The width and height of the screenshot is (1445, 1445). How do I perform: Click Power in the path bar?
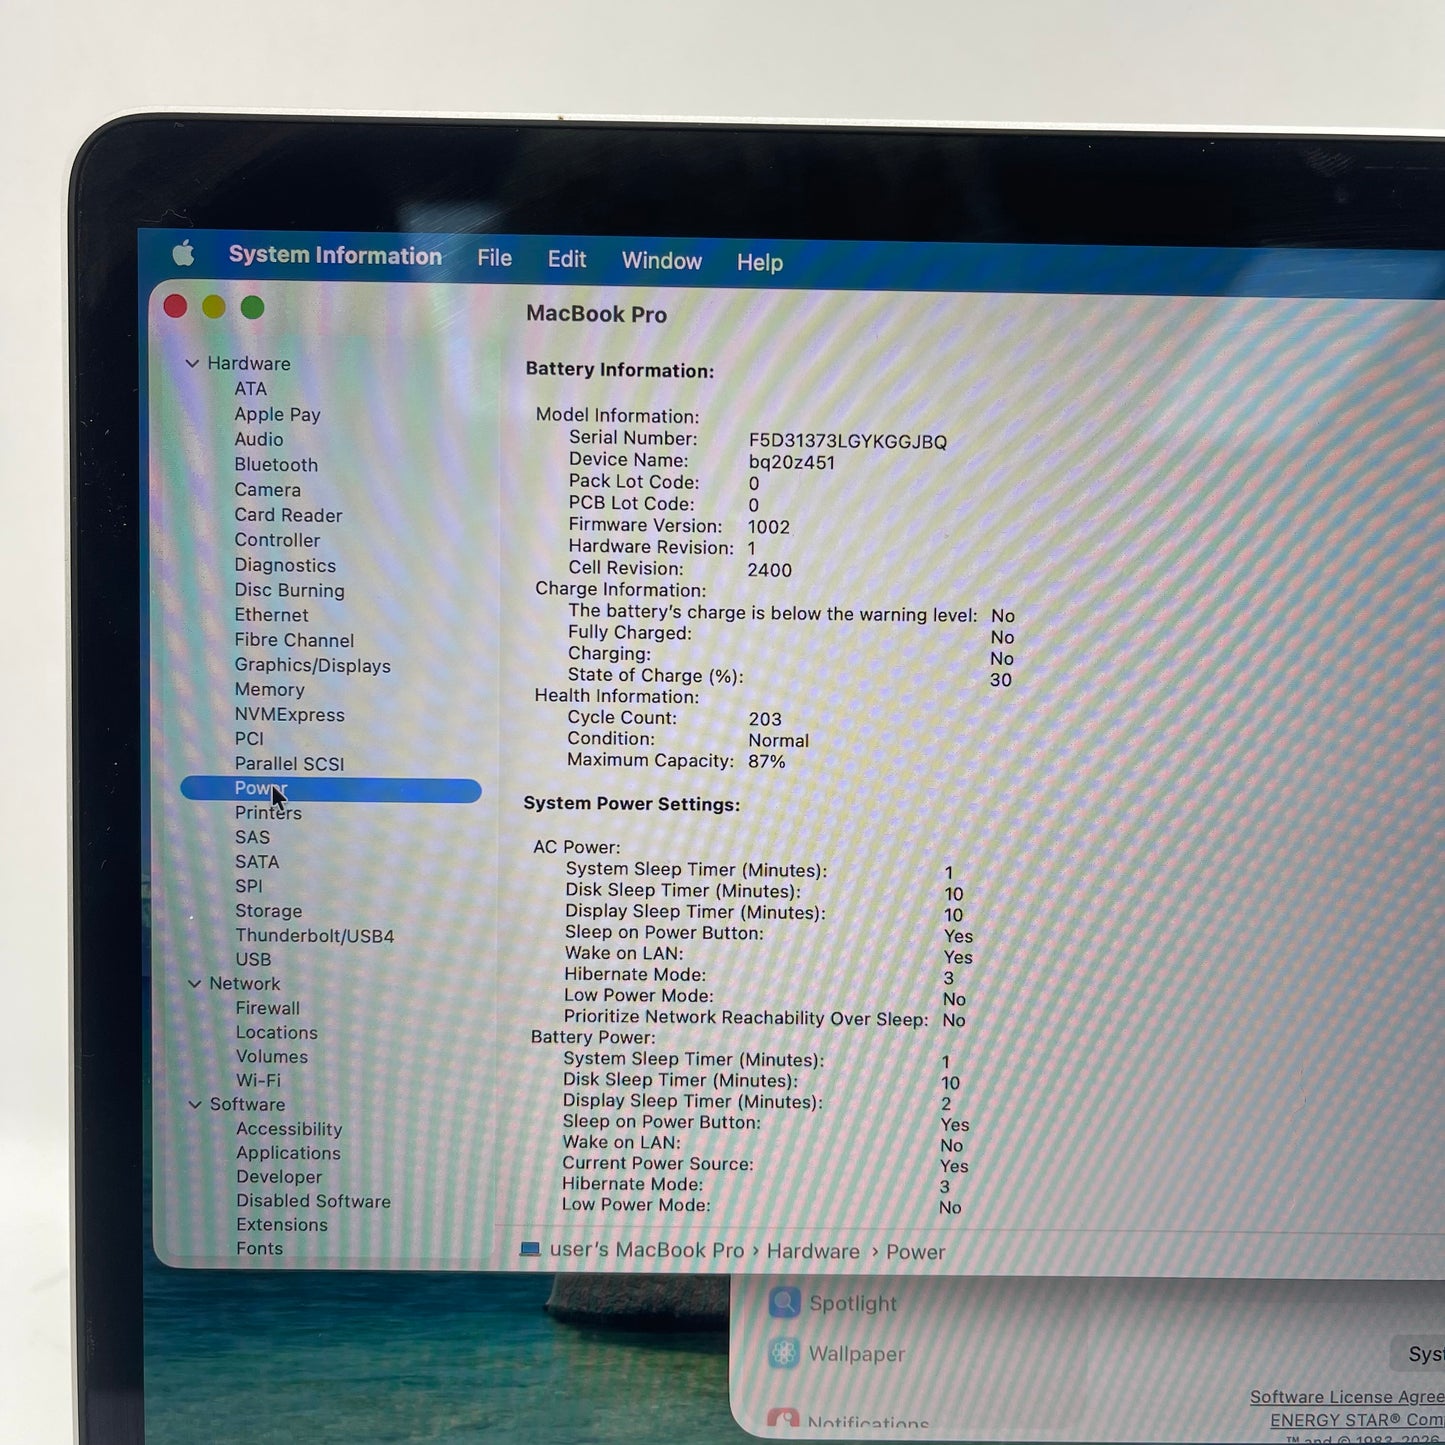[915, 1252]
